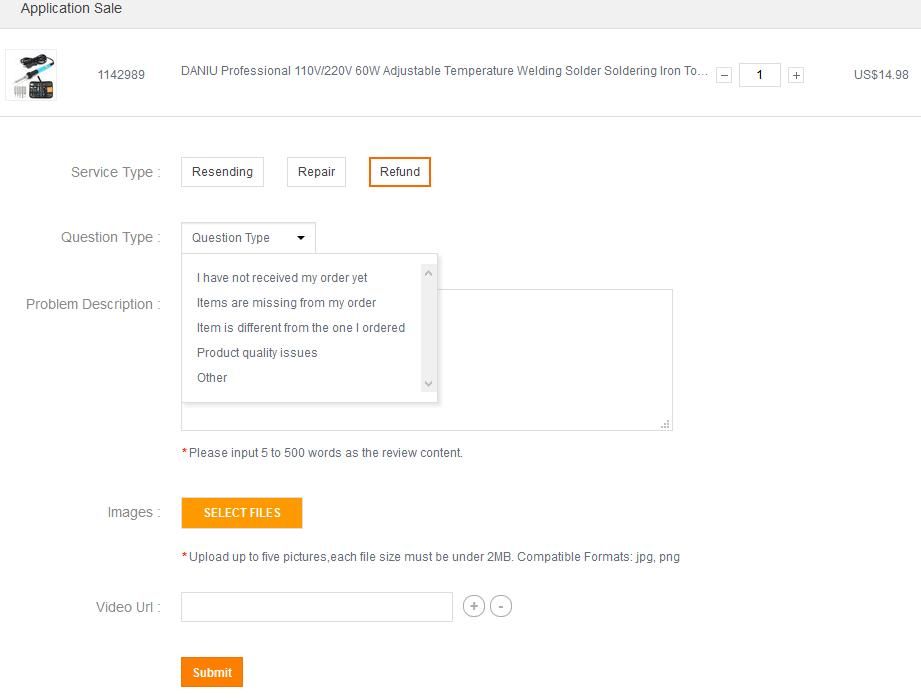Remove video URL with minus icon
The image size is (921, 698).
pyautogui.click(x=501, y=606)
